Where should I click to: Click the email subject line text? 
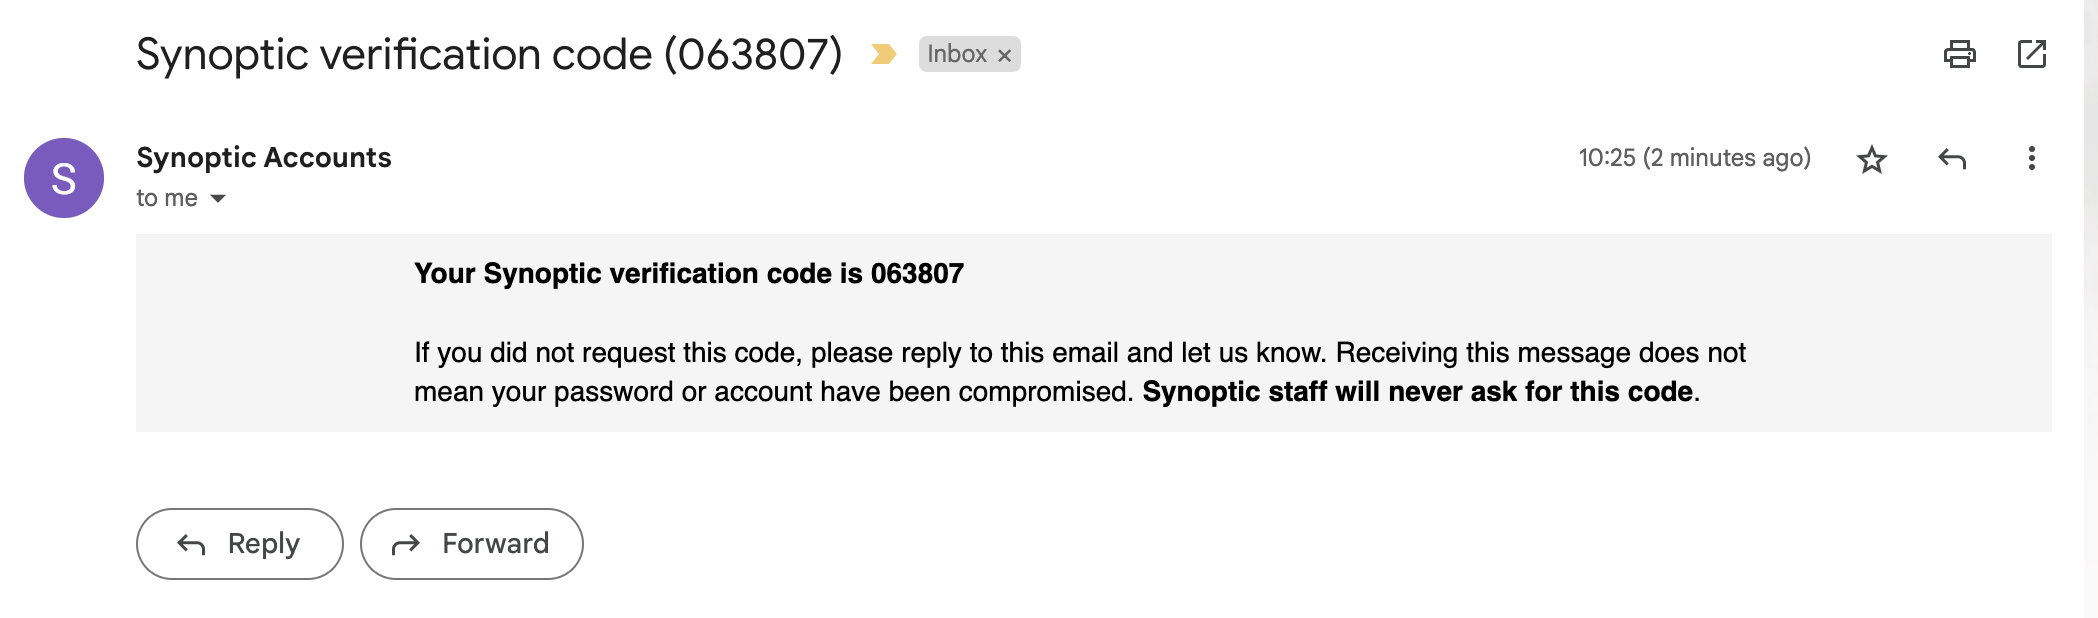[489, 54]
